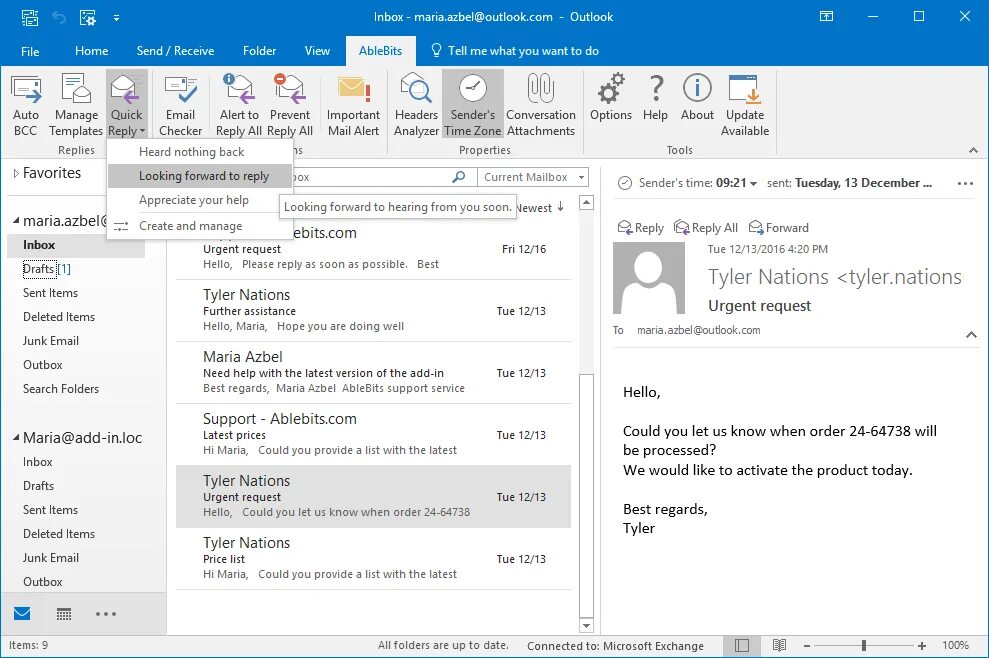The height and width of the screenshot is (658, 989).
Task: Switch to Reading view in status bar
Action: 780,645
